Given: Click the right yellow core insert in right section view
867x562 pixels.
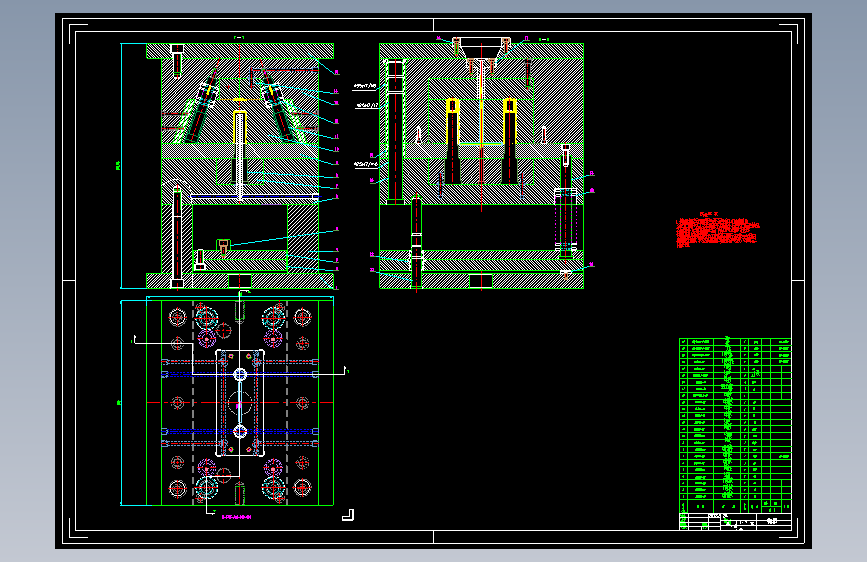Looking at the screenshot, I should point(509,141).
